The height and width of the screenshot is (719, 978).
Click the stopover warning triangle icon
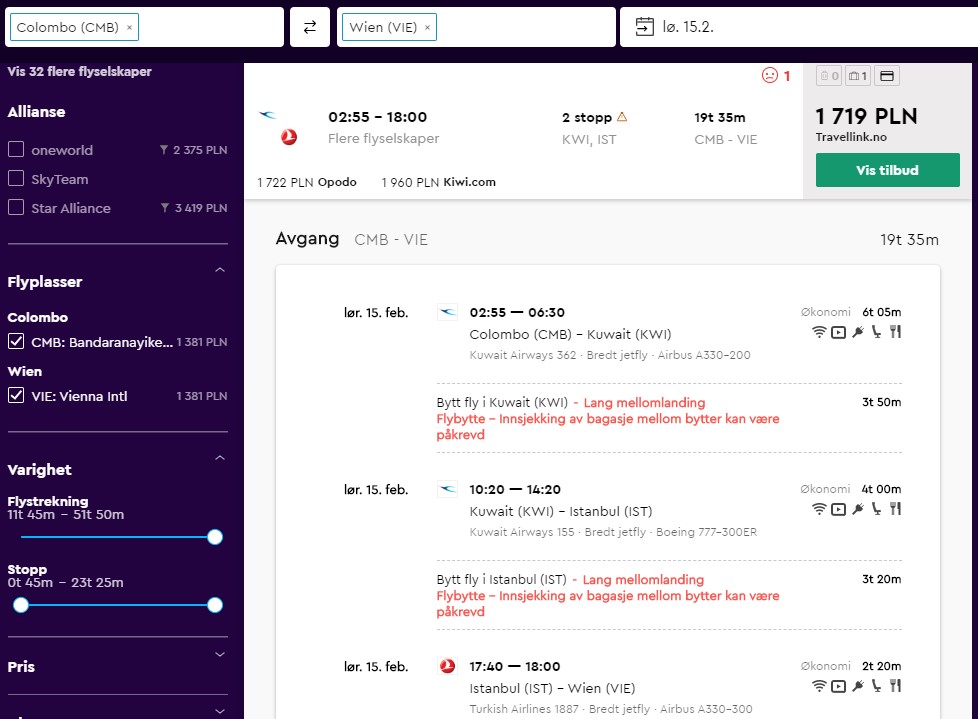[x=622, y=117]
